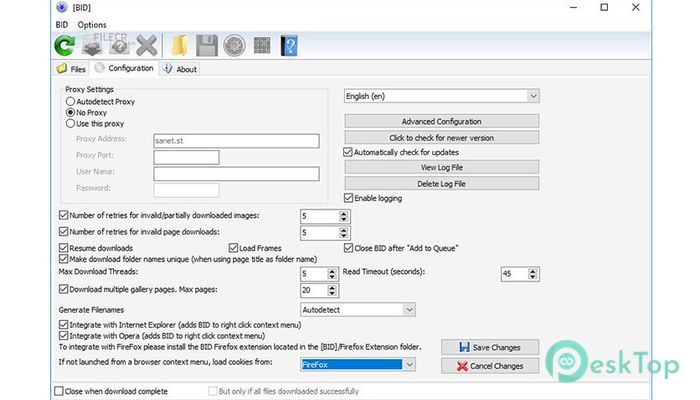The width and height of the screenshot is (700, 400).
Task: Open the load cookies from FireFox dropdown
Action: pyautogui.click(x=358, y=365)
